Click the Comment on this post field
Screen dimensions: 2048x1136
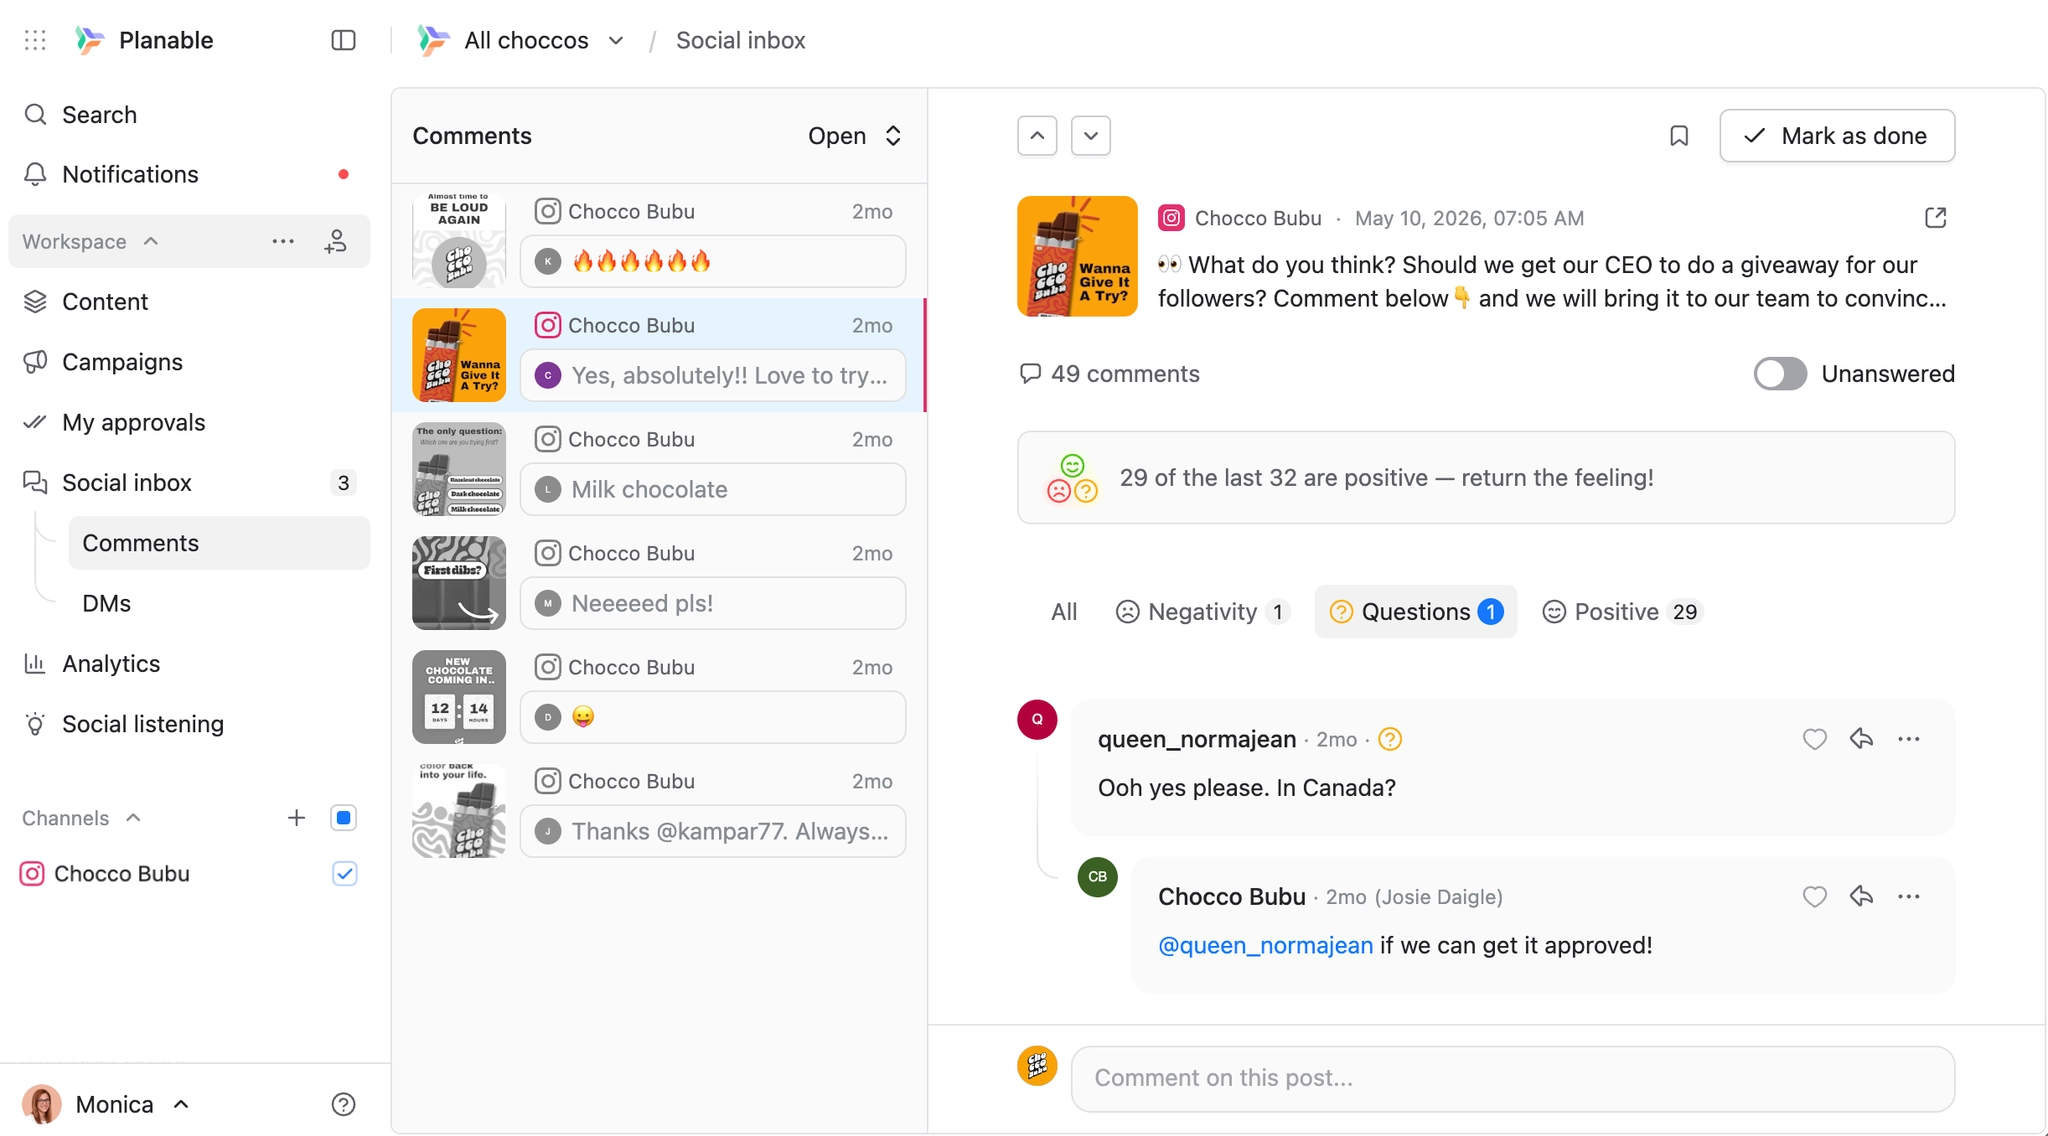1513,1079
